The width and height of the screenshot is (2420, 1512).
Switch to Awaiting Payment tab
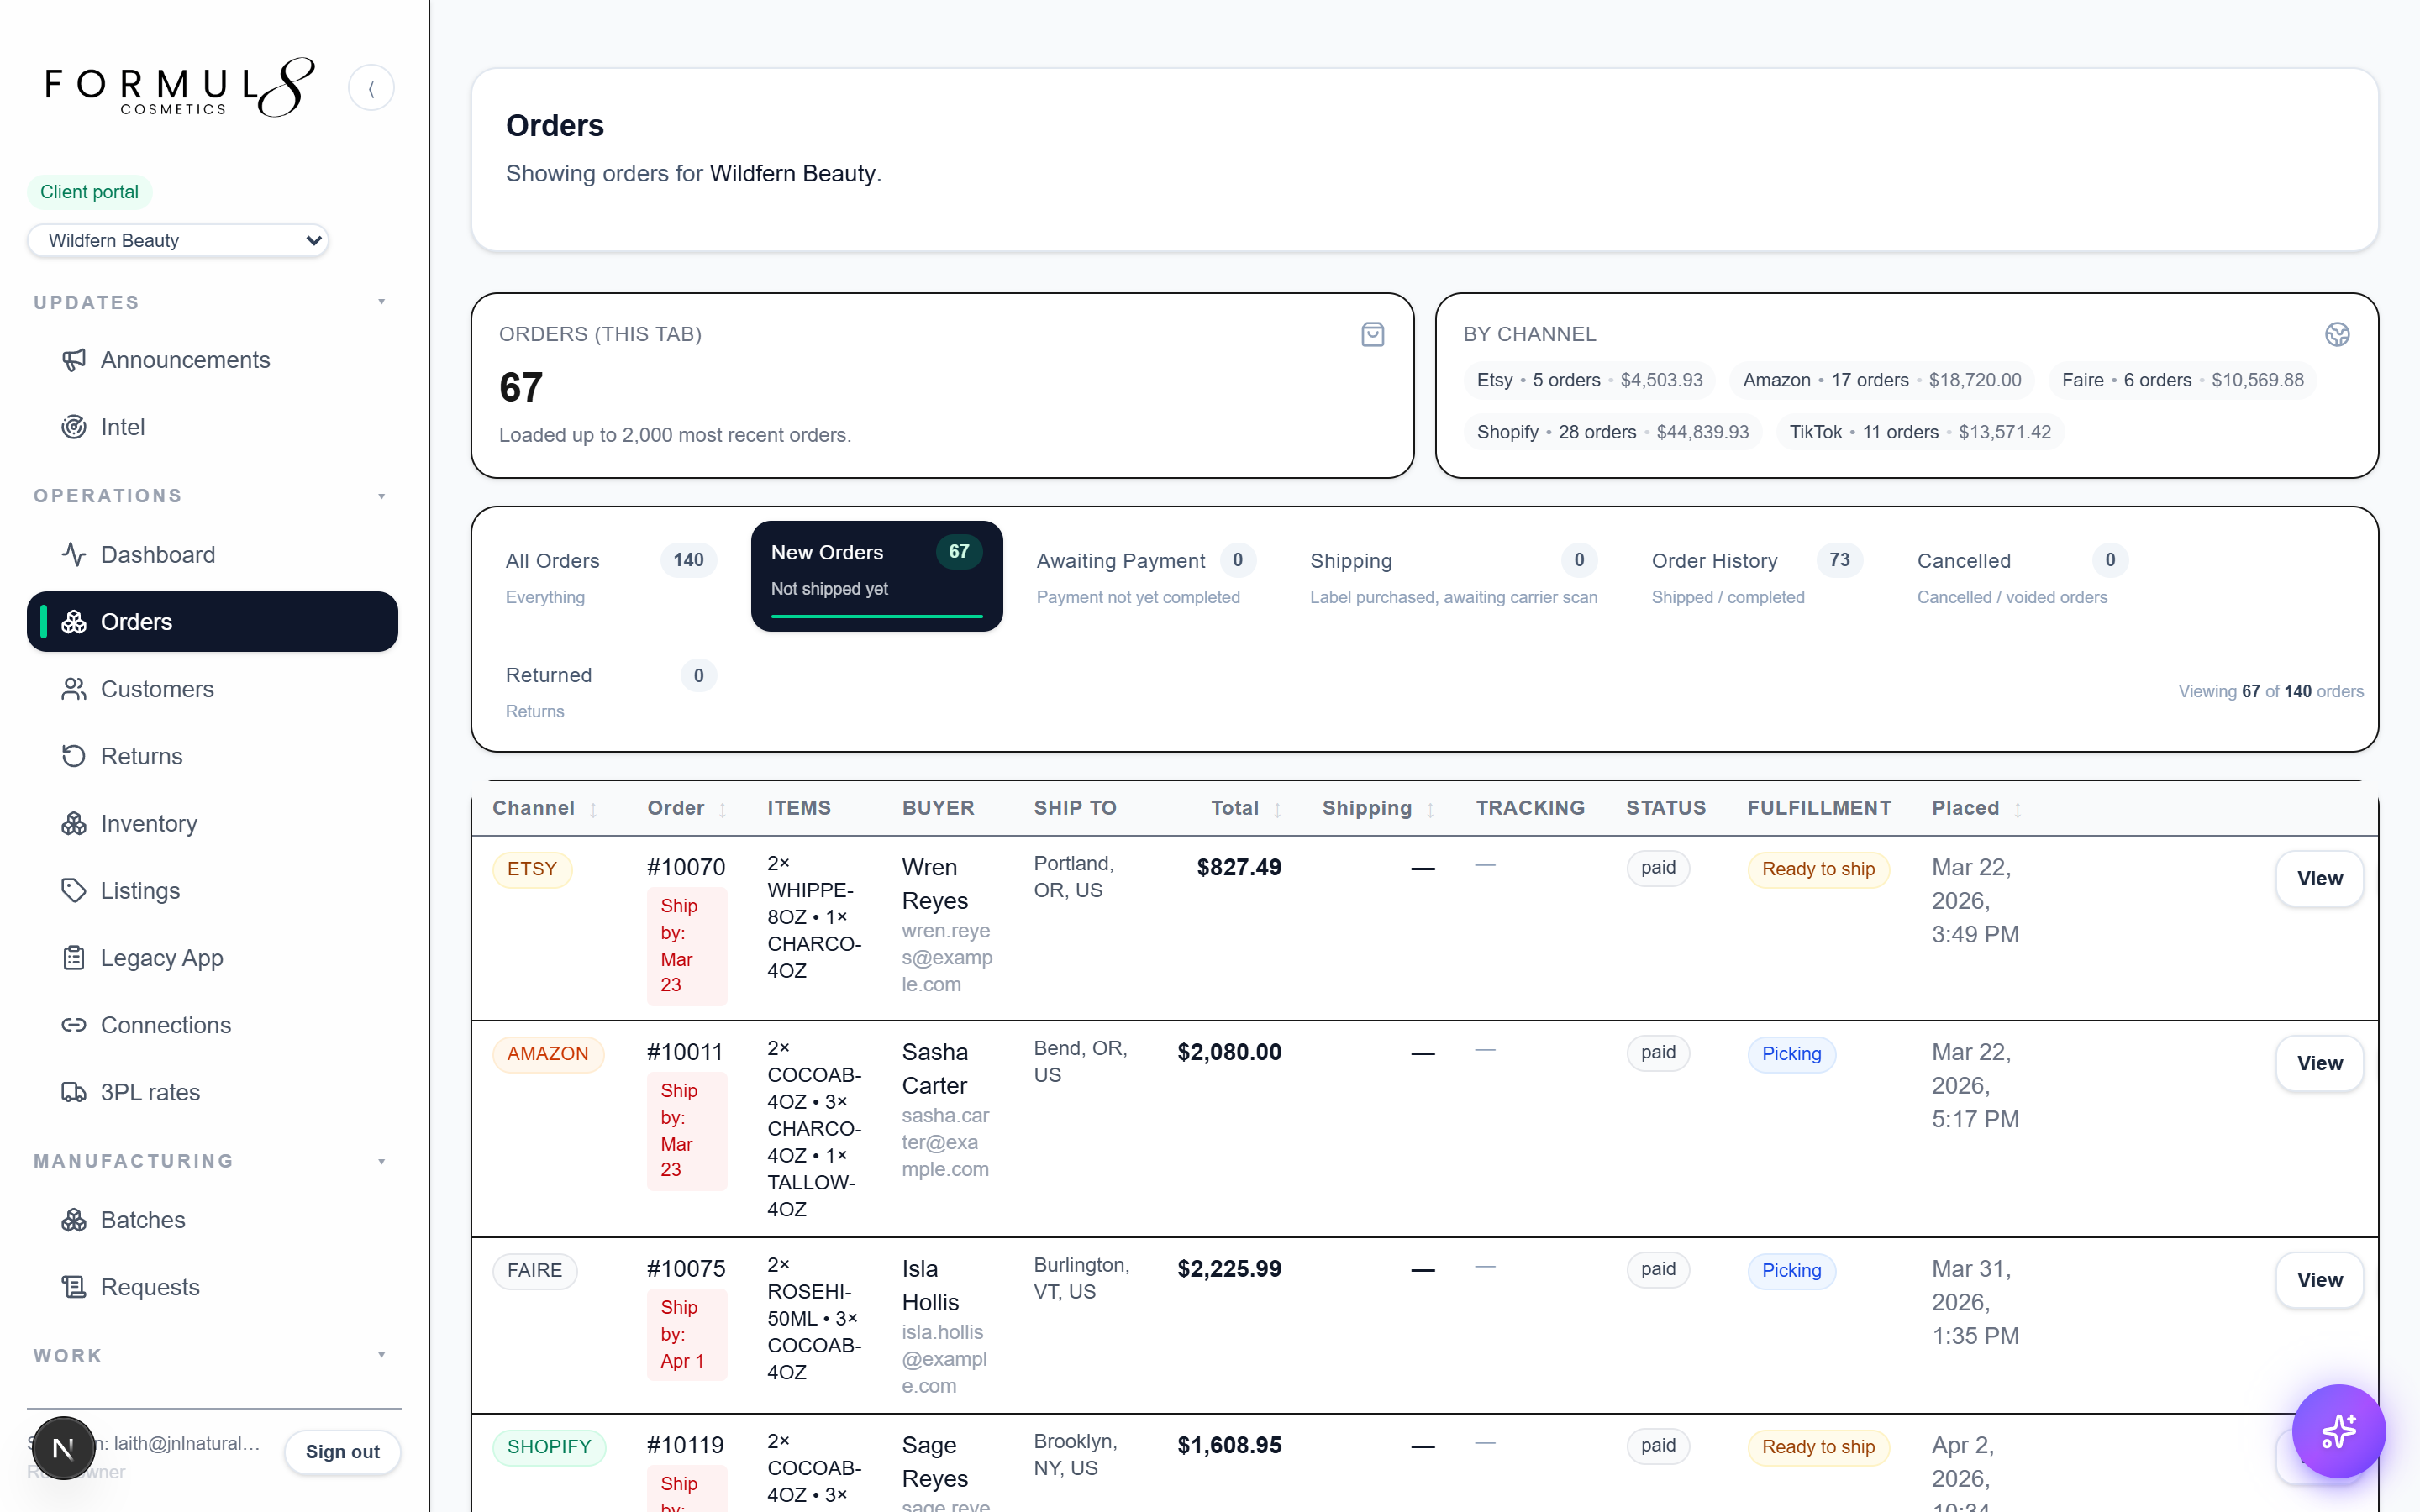(x=1146, y=577)
